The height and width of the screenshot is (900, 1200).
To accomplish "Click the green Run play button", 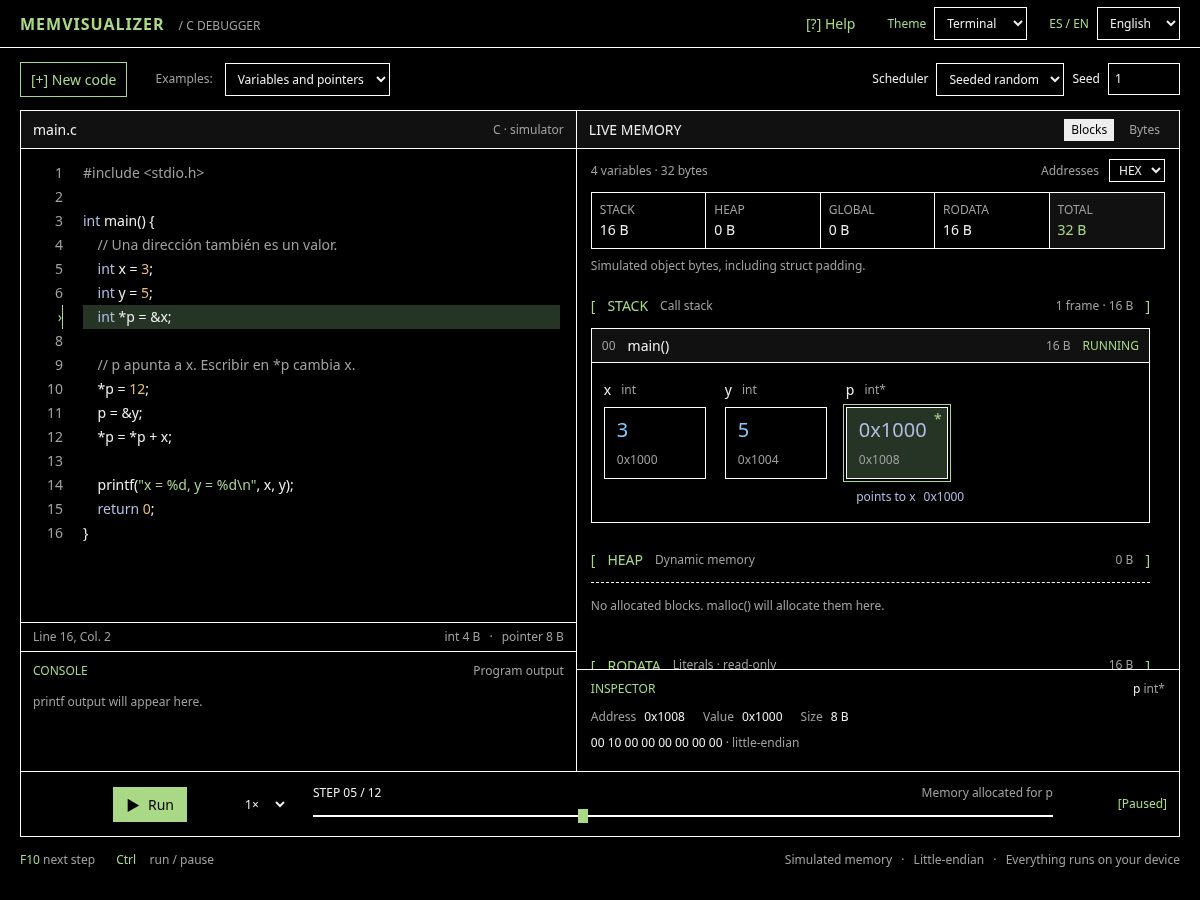I will coord(150,804).
